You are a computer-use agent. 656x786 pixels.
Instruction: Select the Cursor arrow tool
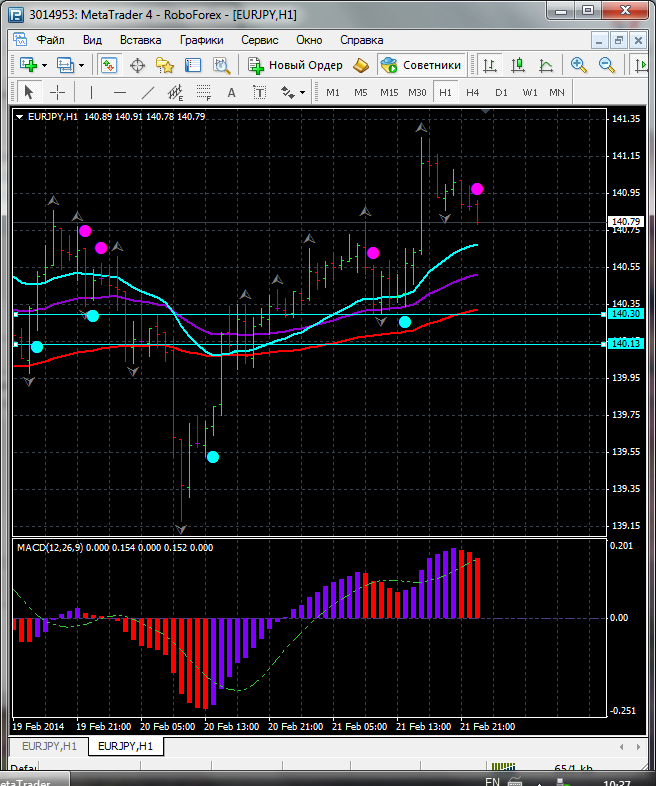[x=29, y=92]
